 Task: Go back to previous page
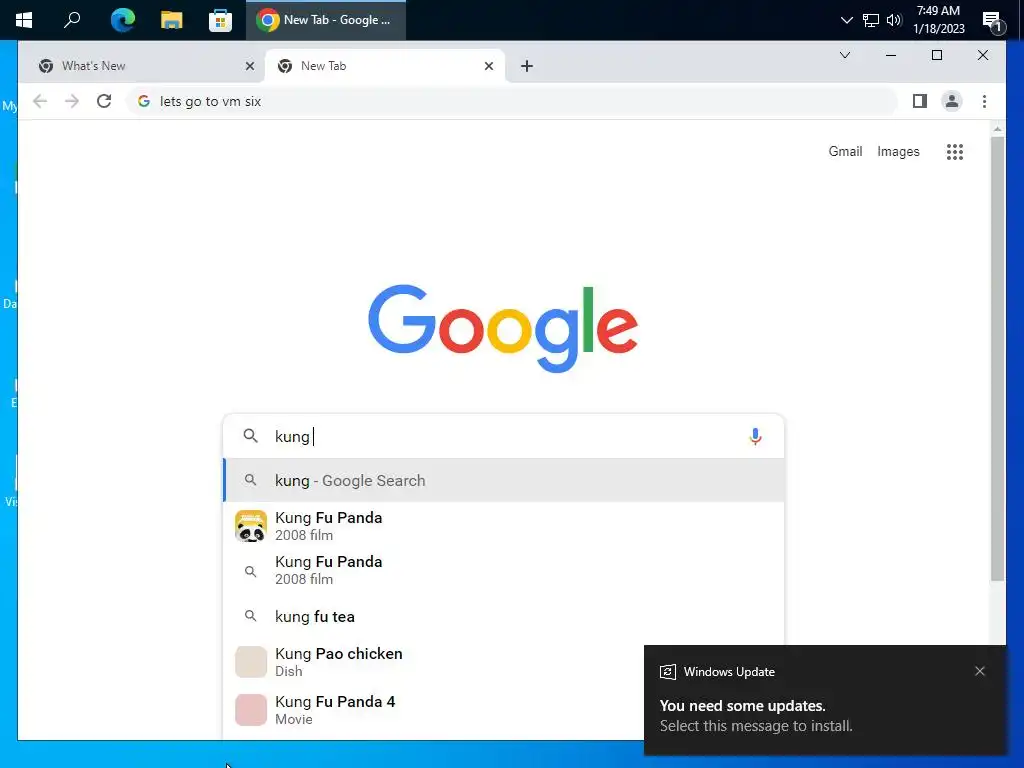pyautogui.click(x=40, y=101)
